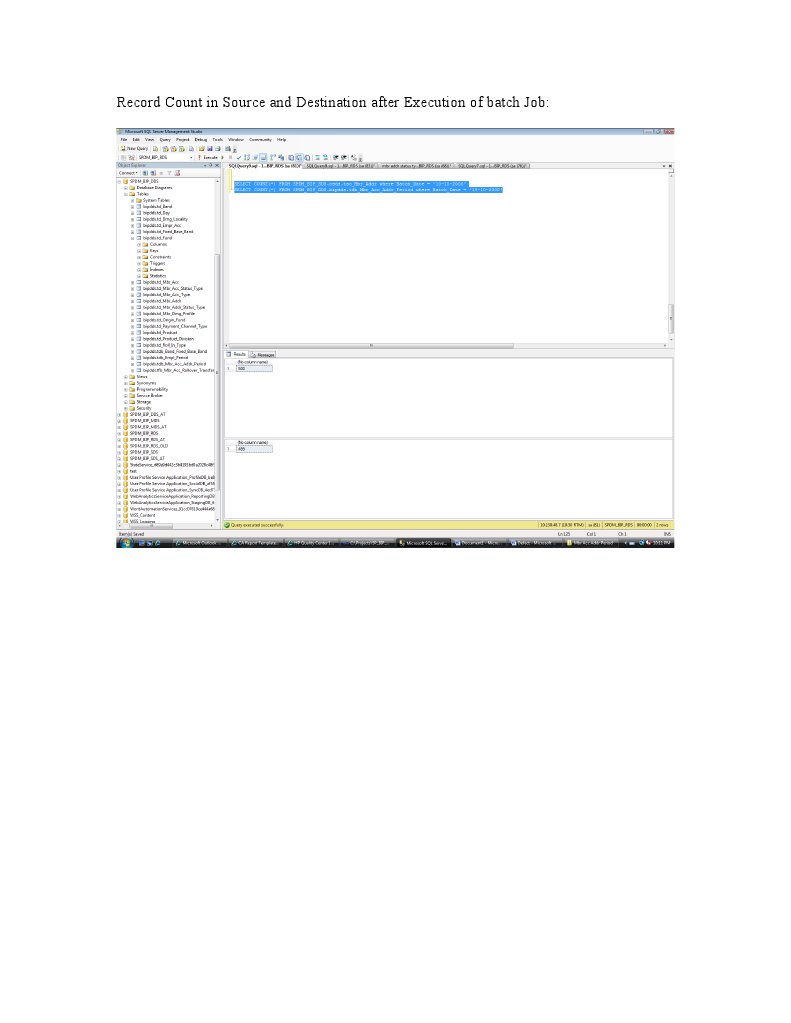Select the Security folder
The image size is (791, 1023).
coord(144,408)
